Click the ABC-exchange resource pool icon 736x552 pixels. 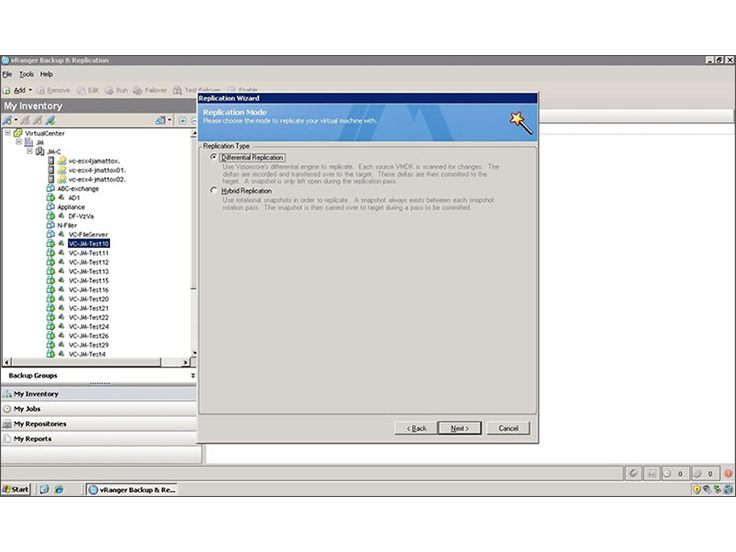[x=51, y=189]
